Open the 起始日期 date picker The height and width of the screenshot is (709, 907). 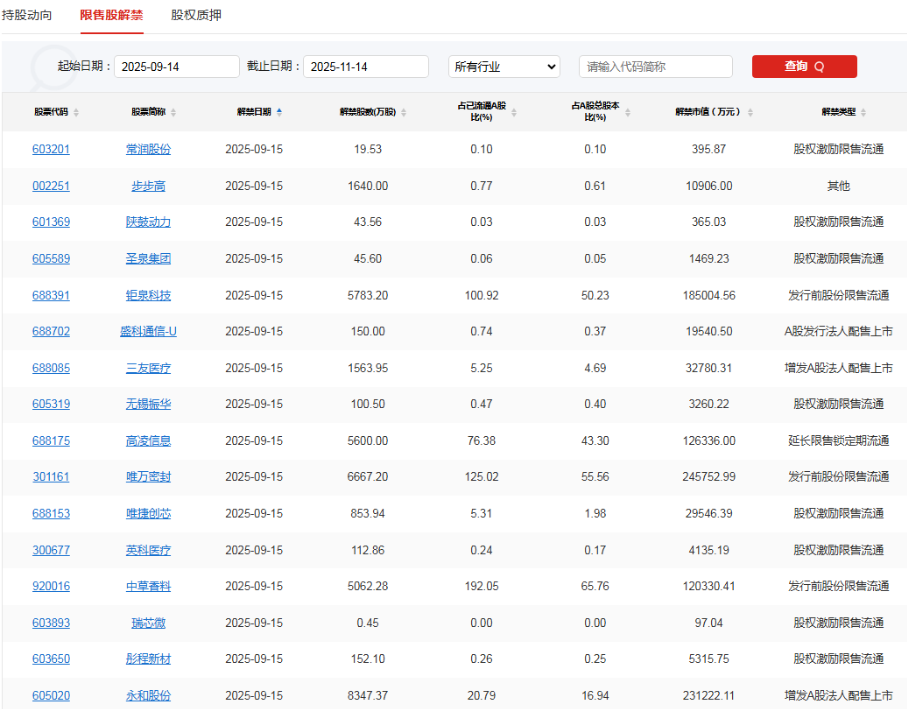pos(174,66)
